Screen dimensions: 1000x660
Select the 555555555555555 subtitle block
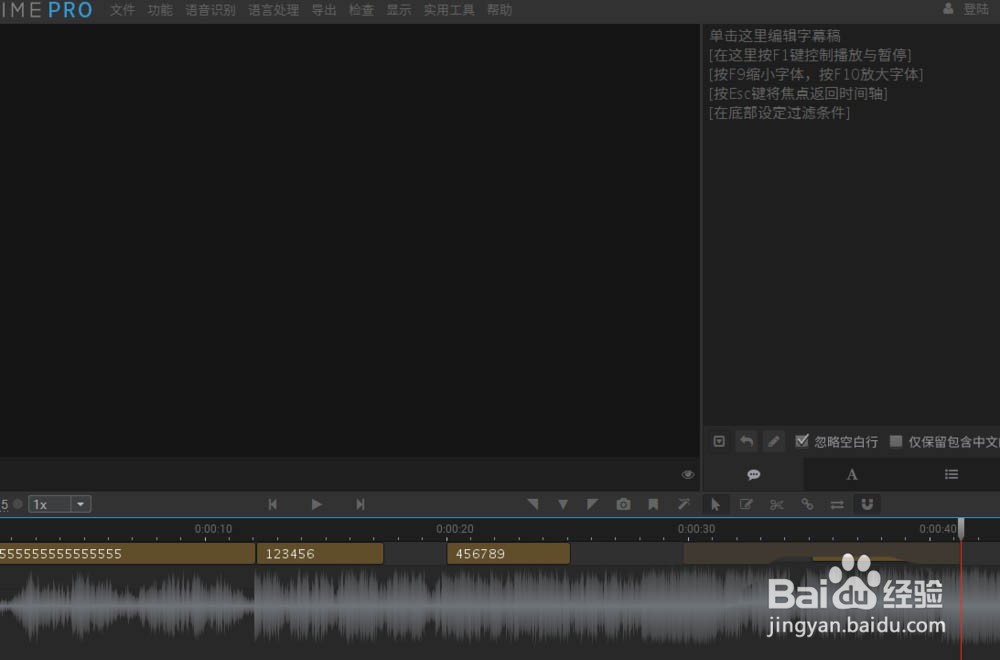pos(127,554)
